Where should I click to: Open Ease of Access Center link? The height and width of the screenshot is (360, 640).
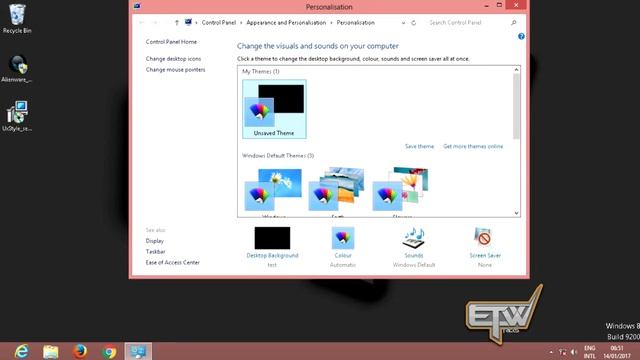pos(173,262)
